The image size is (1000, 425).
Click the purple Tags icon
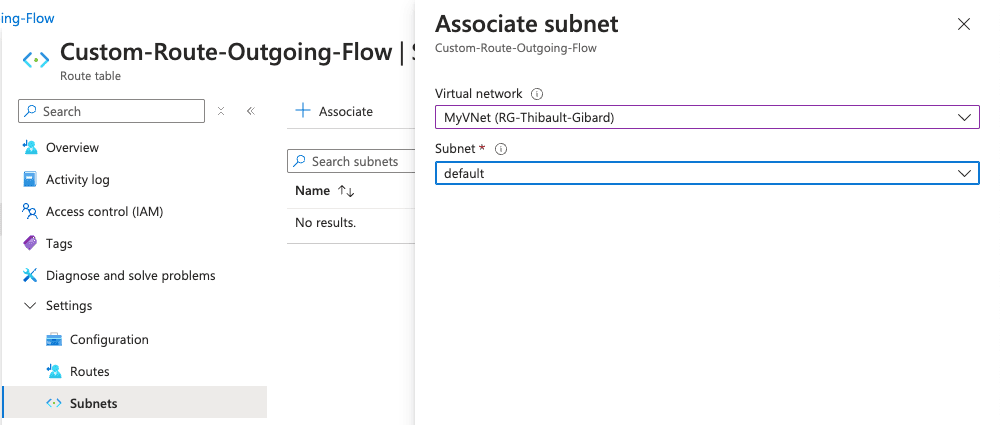30,243
